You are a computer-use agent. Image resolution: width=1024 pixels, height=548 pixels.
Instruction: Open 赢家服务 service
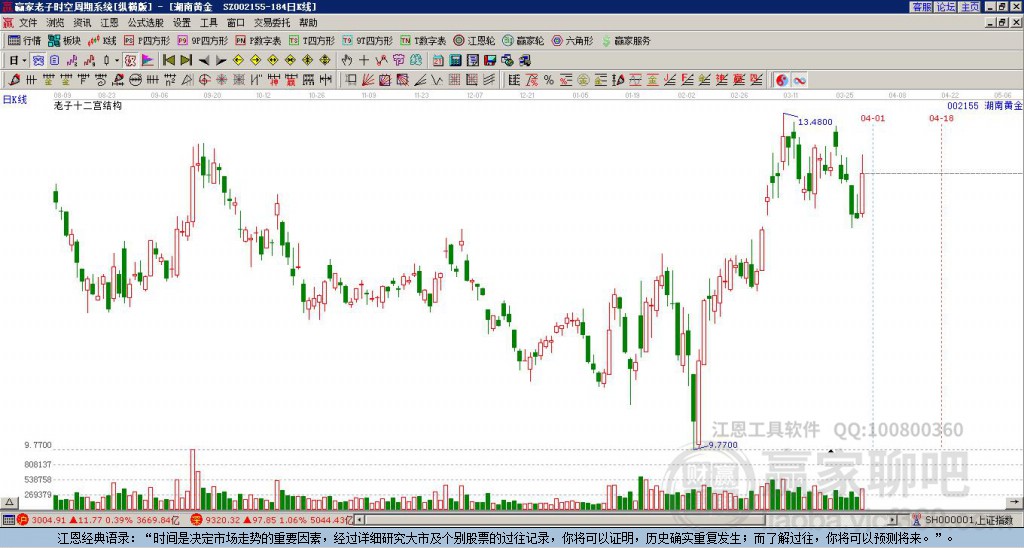coord(626,40)
